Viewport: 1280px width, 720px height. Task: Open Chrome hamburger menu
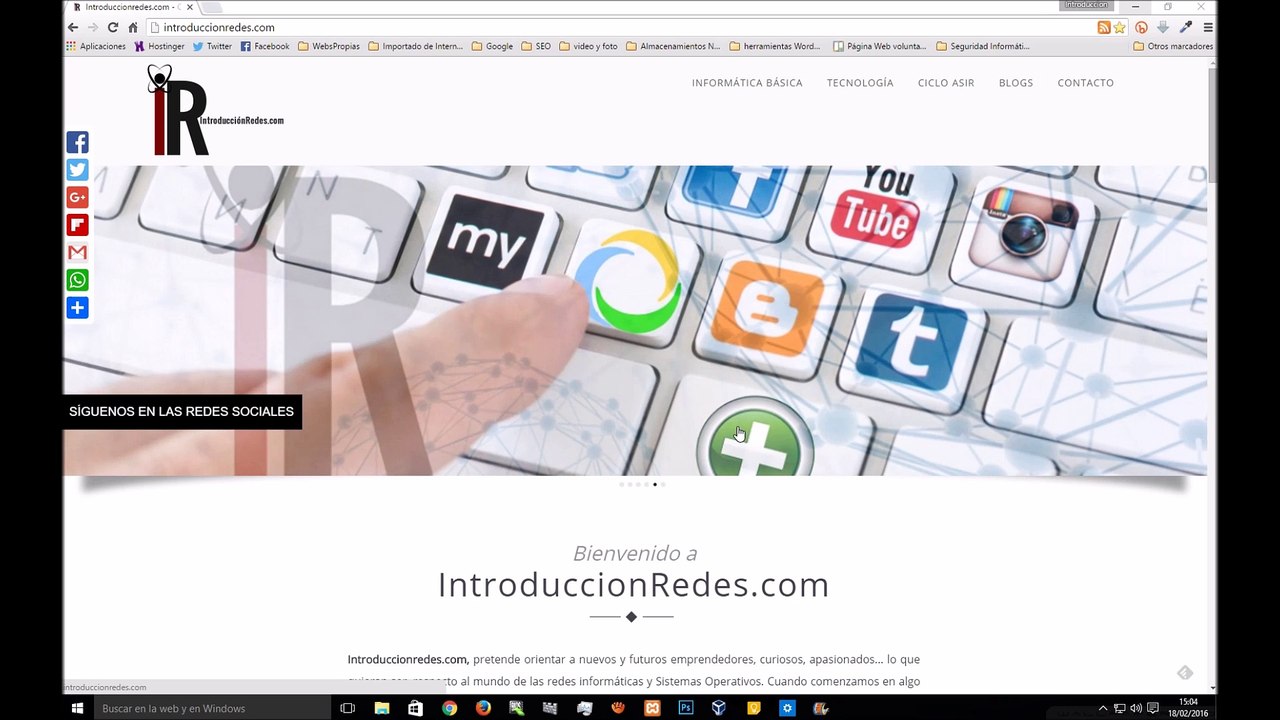(1208, 27)
